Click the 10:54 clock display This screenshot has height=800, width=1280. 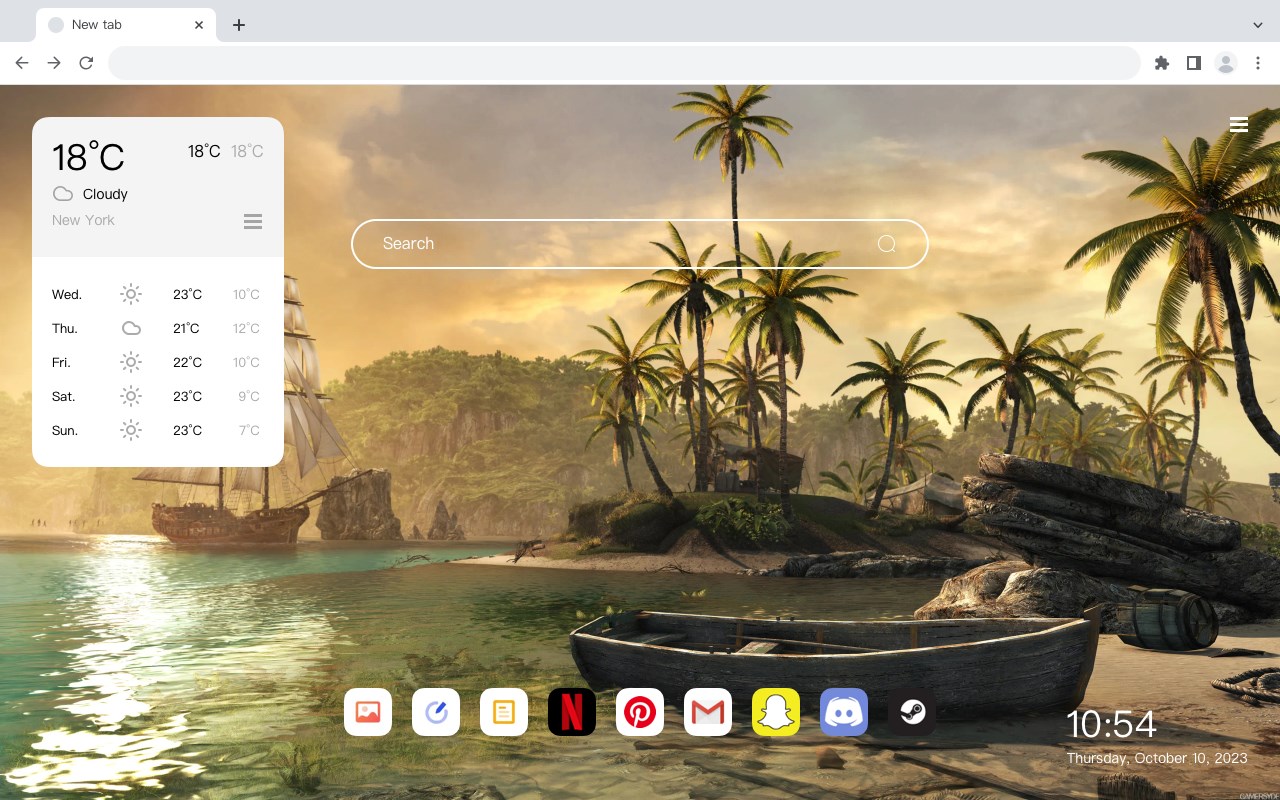(1111, 724)
